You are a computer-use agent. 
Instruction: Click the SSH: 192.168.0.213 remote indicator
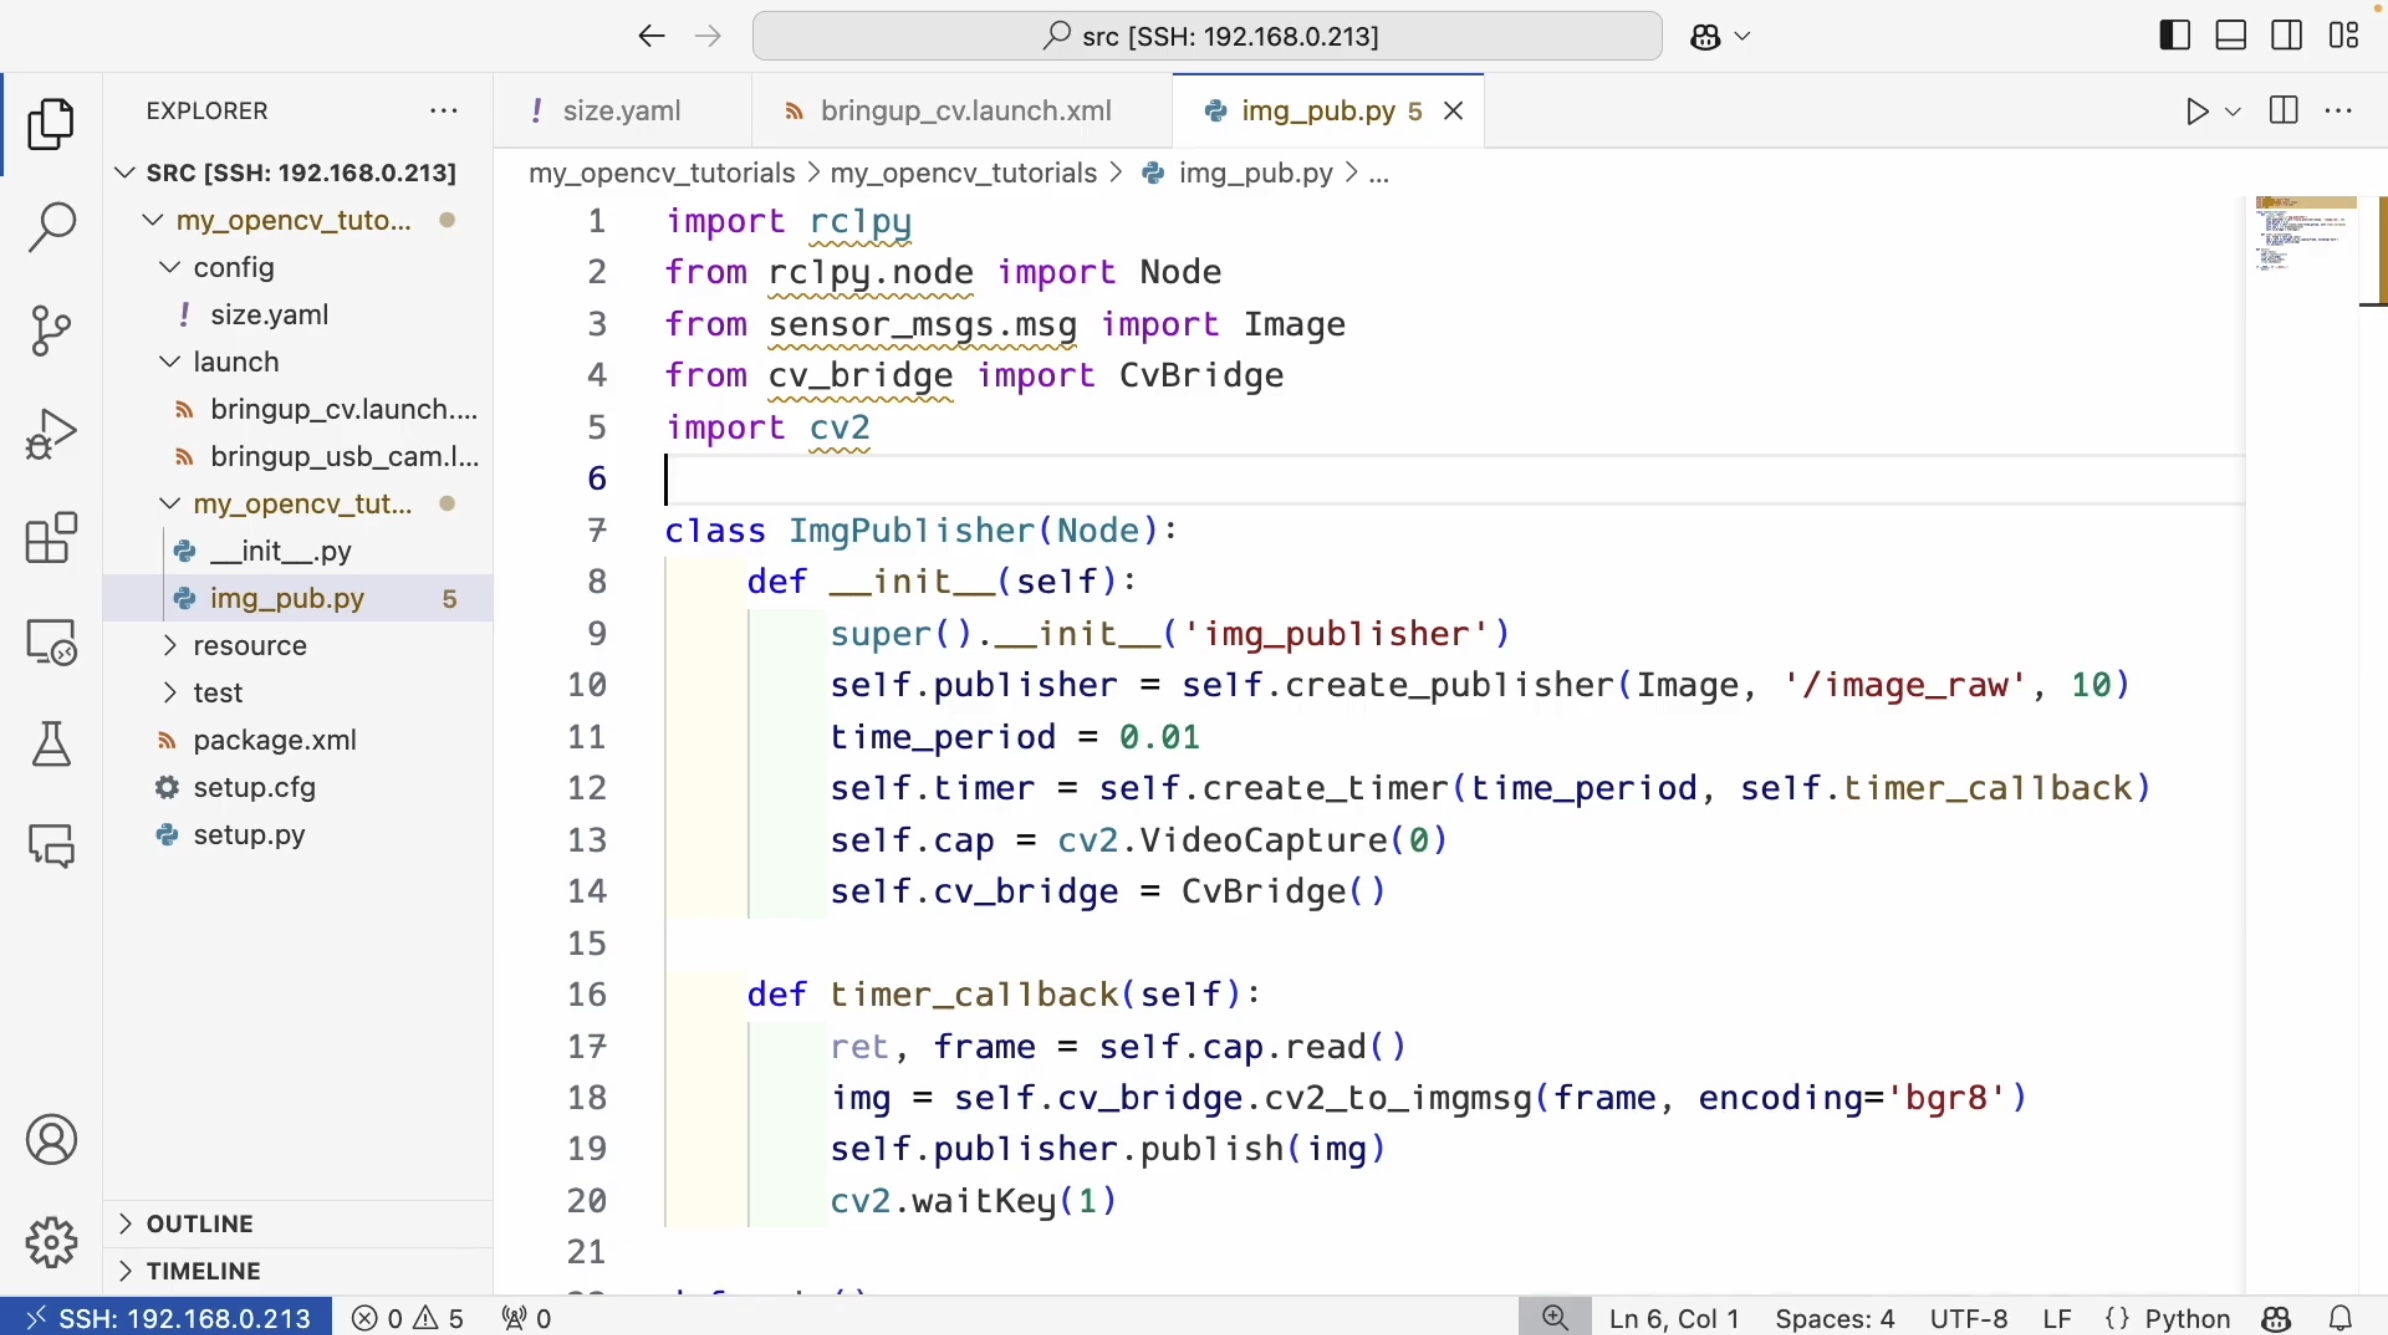click(x=167, y=1318)
